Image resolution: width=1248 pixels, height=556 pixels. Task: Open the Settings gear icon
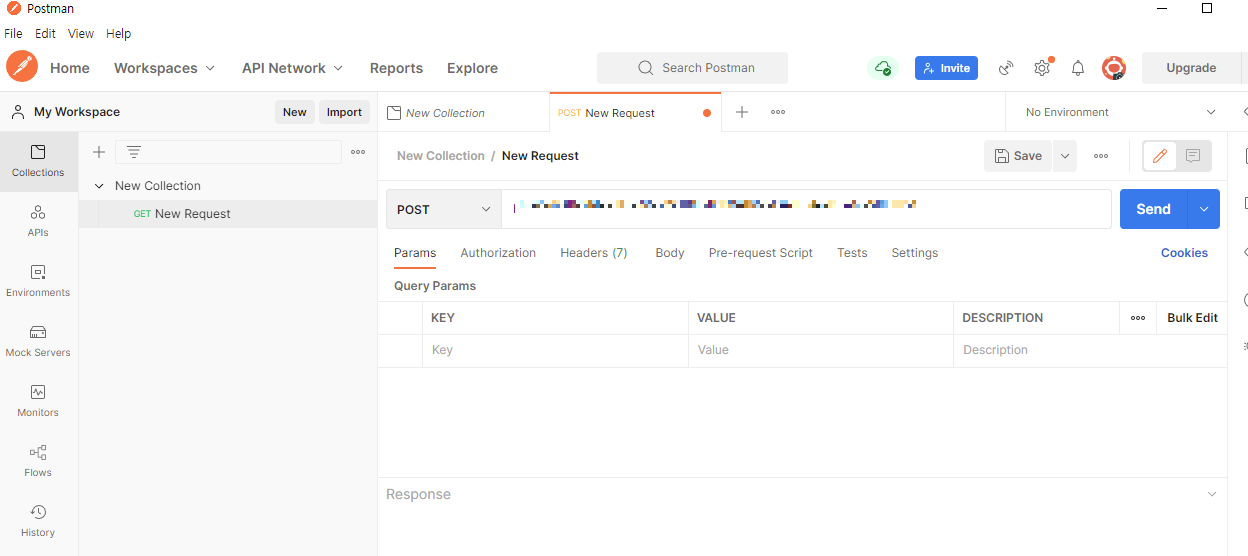coord(1042,68)
